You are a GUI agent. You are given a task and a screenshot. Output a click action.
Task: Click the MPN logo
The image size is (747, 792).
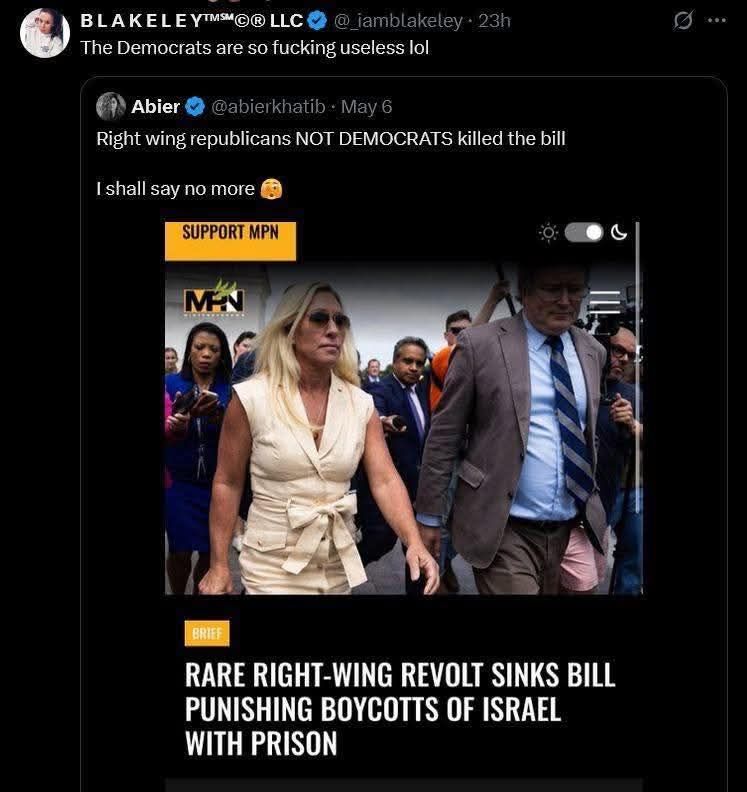[214, 299]
